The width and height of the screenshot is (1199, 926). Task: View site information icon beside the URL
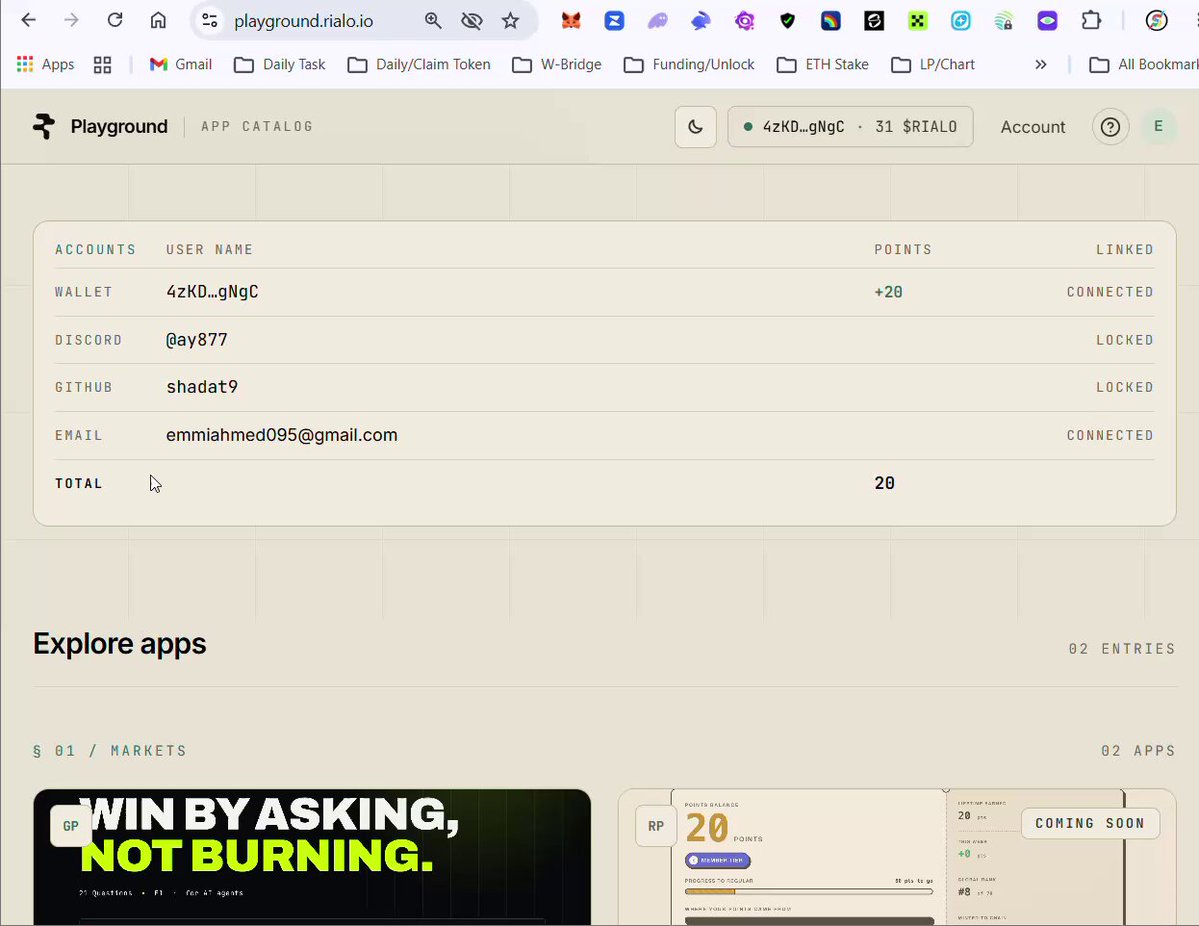(210, 21)
